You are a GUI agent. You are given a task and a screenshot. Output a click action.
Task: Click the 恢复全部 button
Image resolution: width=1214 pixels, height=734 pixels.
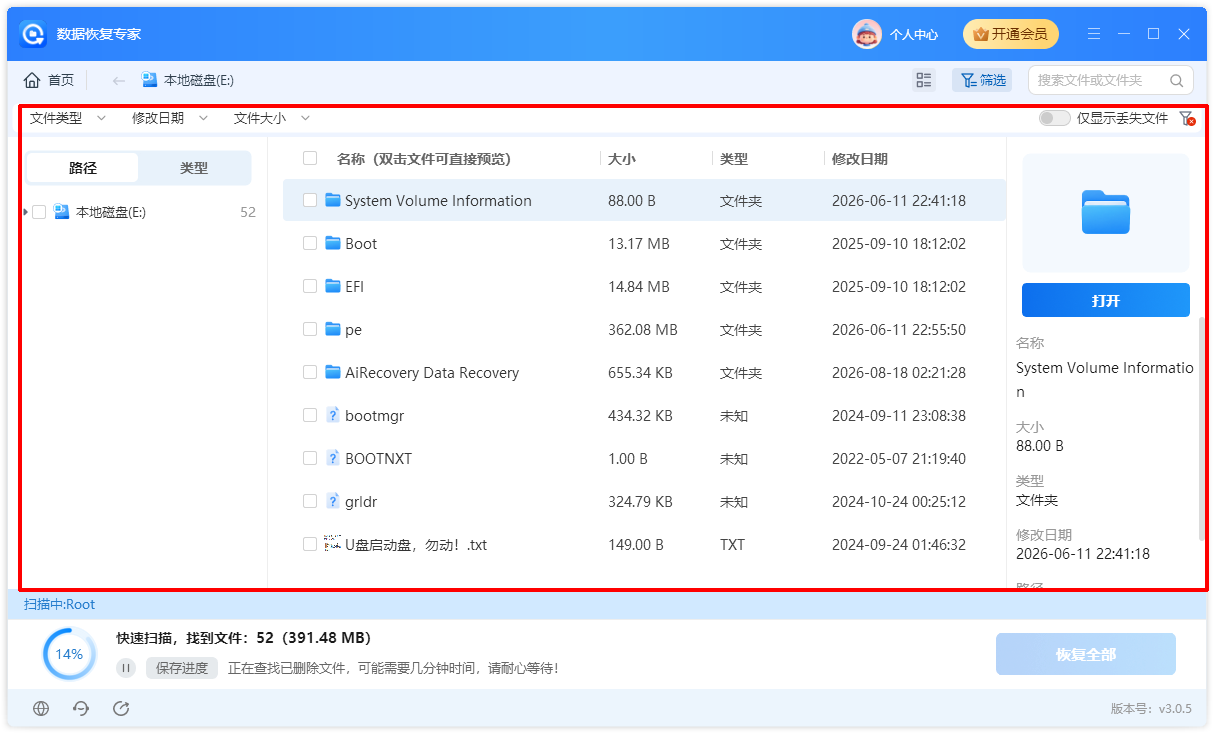(1086, 654)
